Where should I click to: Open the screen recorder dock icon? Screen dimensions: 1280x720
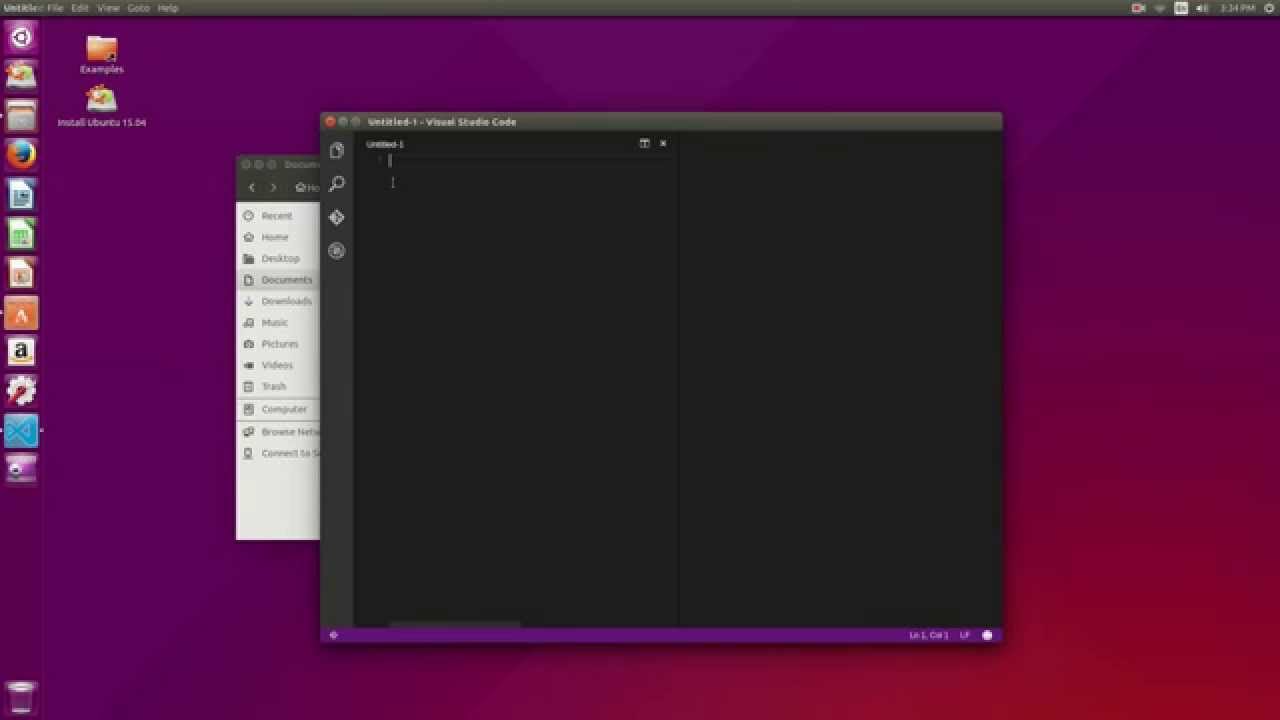[21, 470]
